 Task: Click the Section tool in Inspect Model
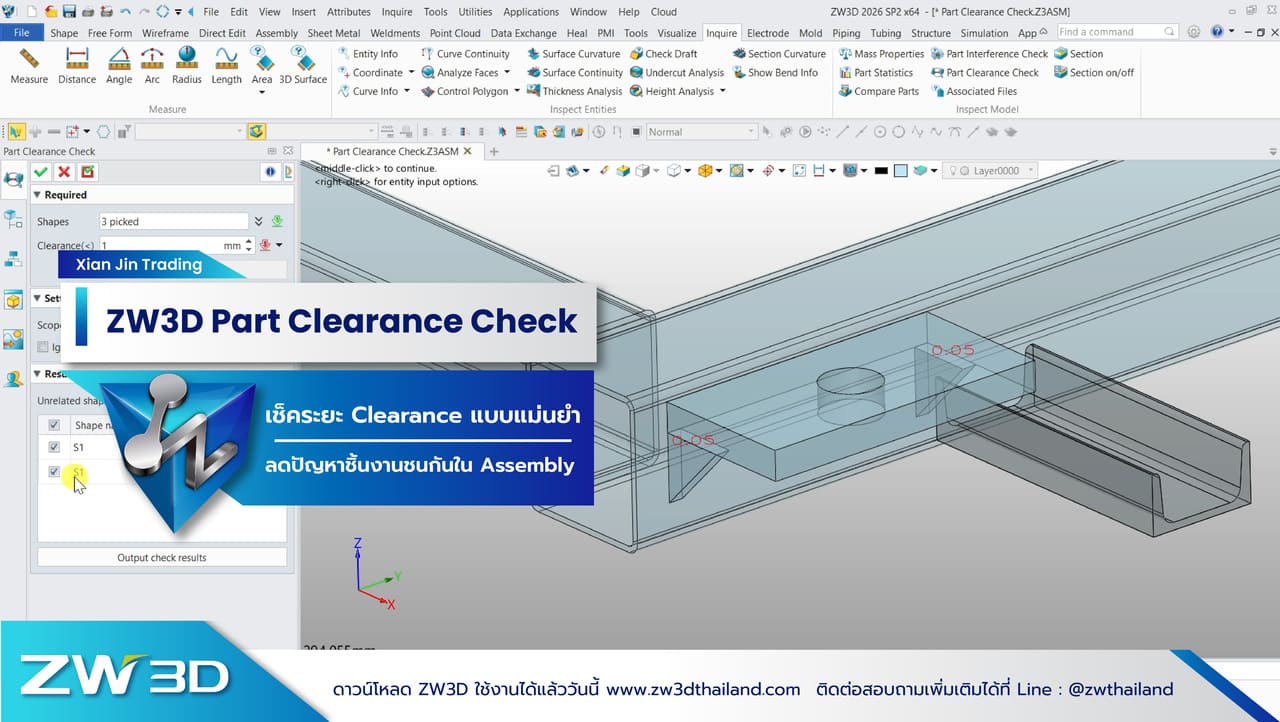1078,54
